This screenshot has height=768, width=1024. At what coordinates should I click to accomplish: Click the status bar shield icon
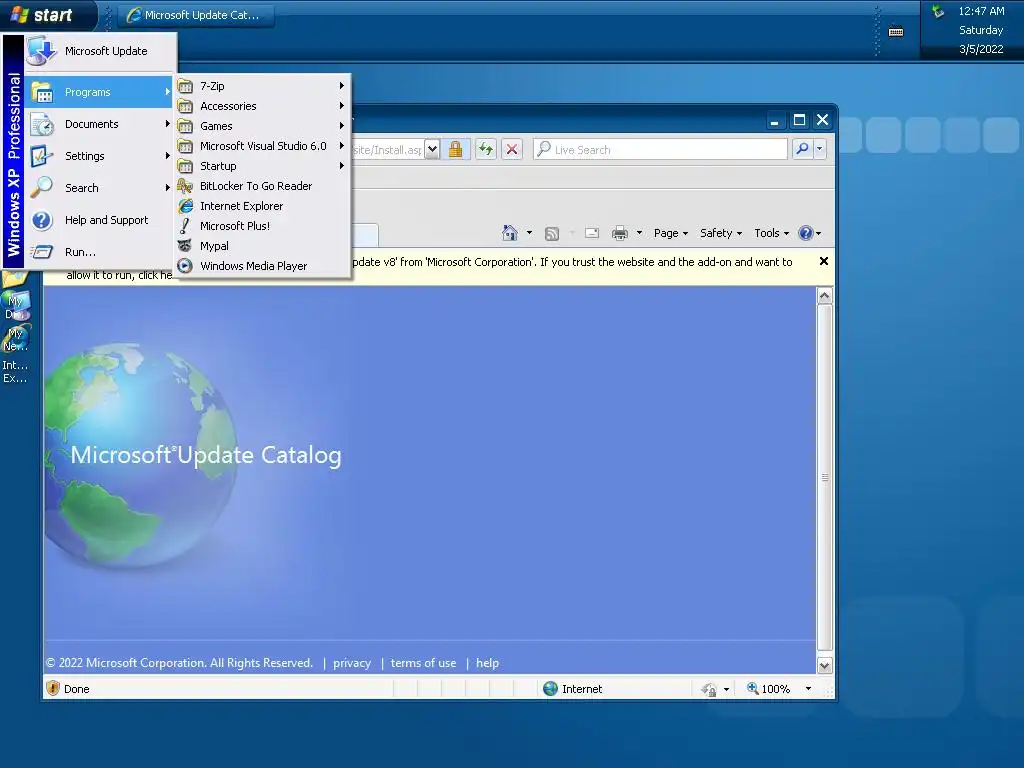pos(53,688)
